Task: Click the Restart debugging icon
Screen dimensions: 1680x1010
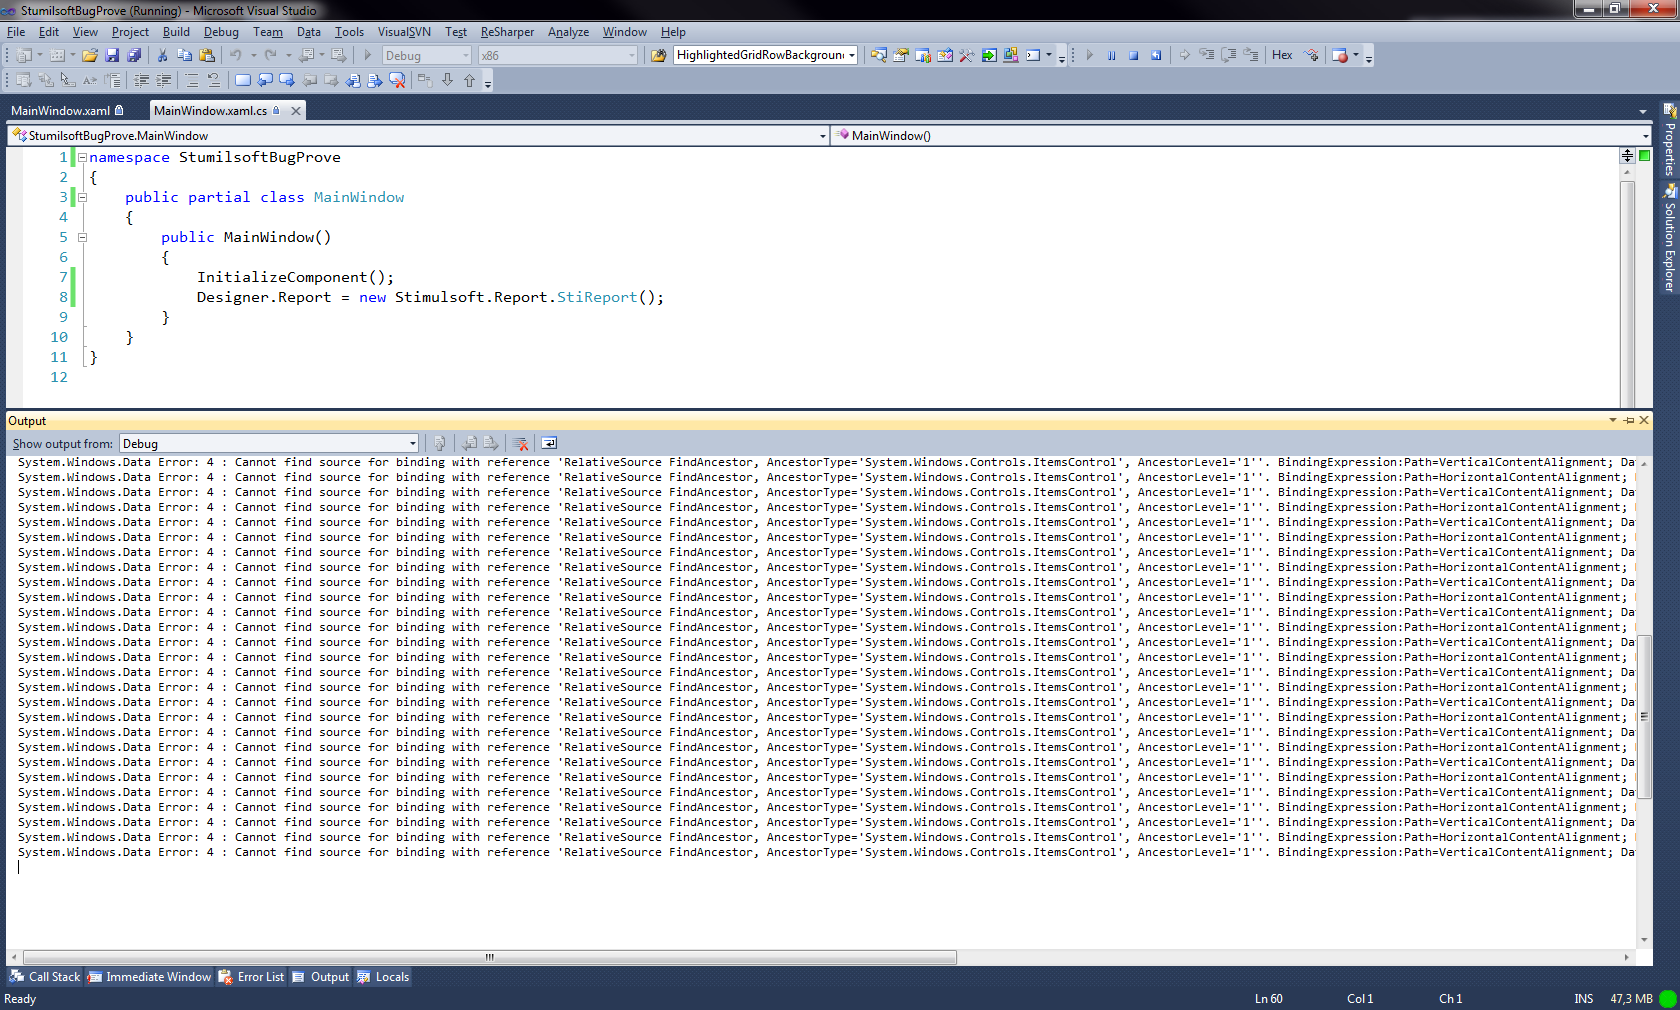Action: click(1156, 56)
